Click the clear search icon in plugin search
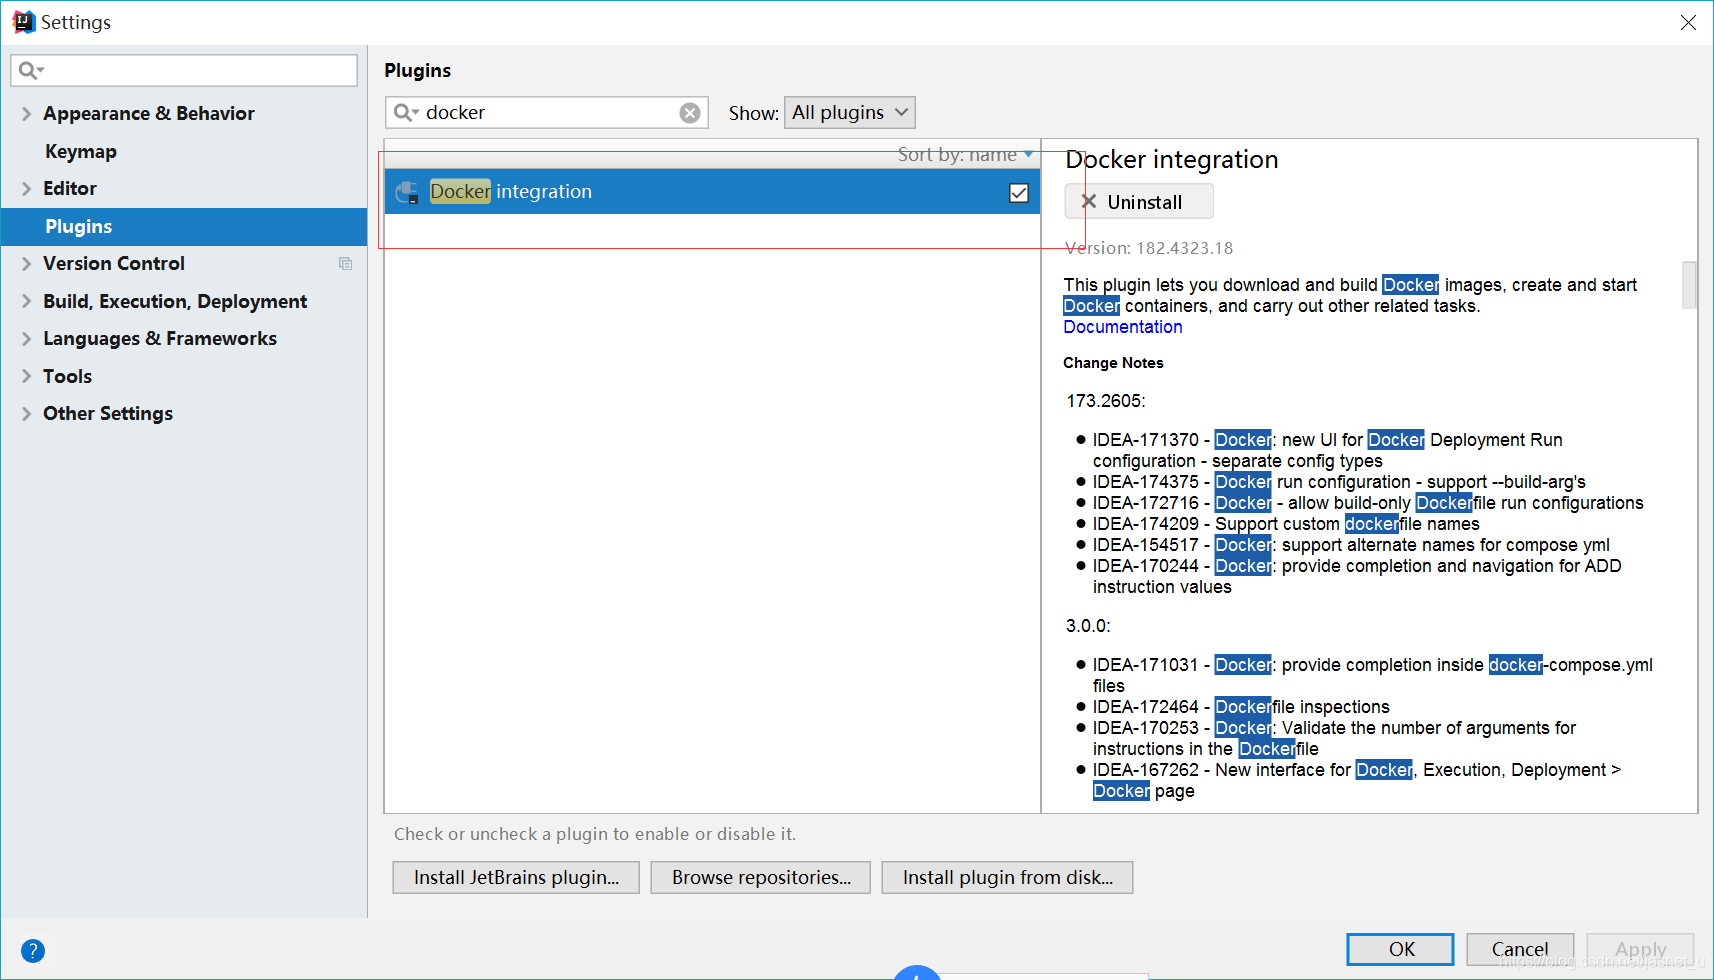1714x980 pixels. pos(690,113)
